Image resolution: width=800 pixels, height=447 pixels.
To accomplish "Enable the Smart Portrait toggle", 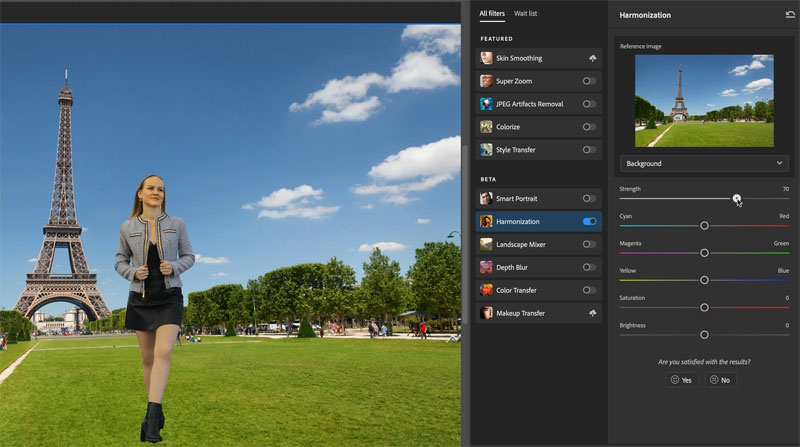I will 589,198.
